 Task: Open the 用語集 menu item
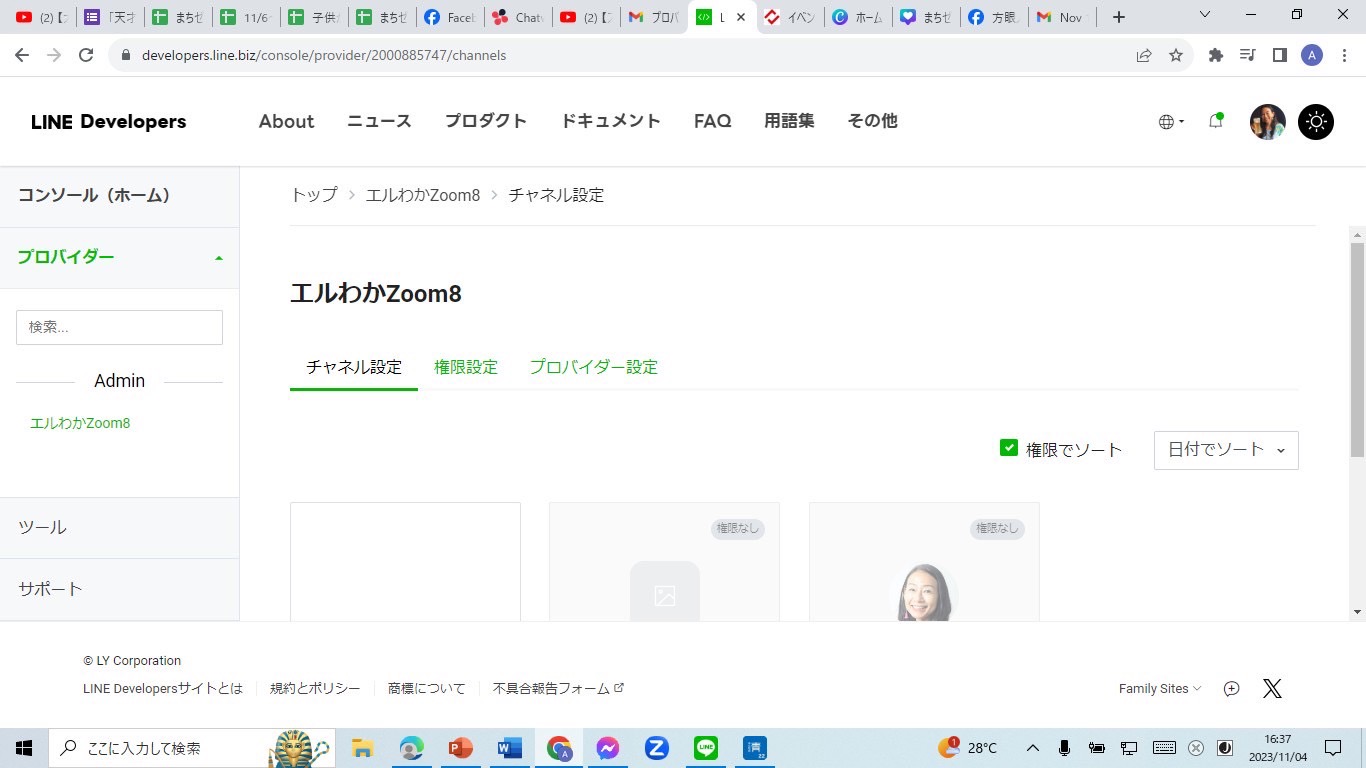[789, 121]
